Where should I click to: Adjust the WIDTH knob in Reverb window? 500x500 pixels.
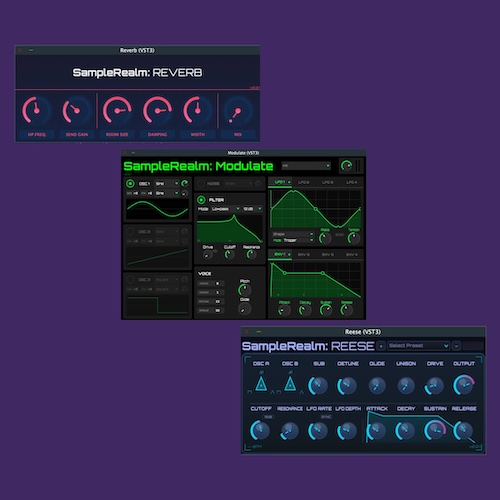[x=197, y=110]
